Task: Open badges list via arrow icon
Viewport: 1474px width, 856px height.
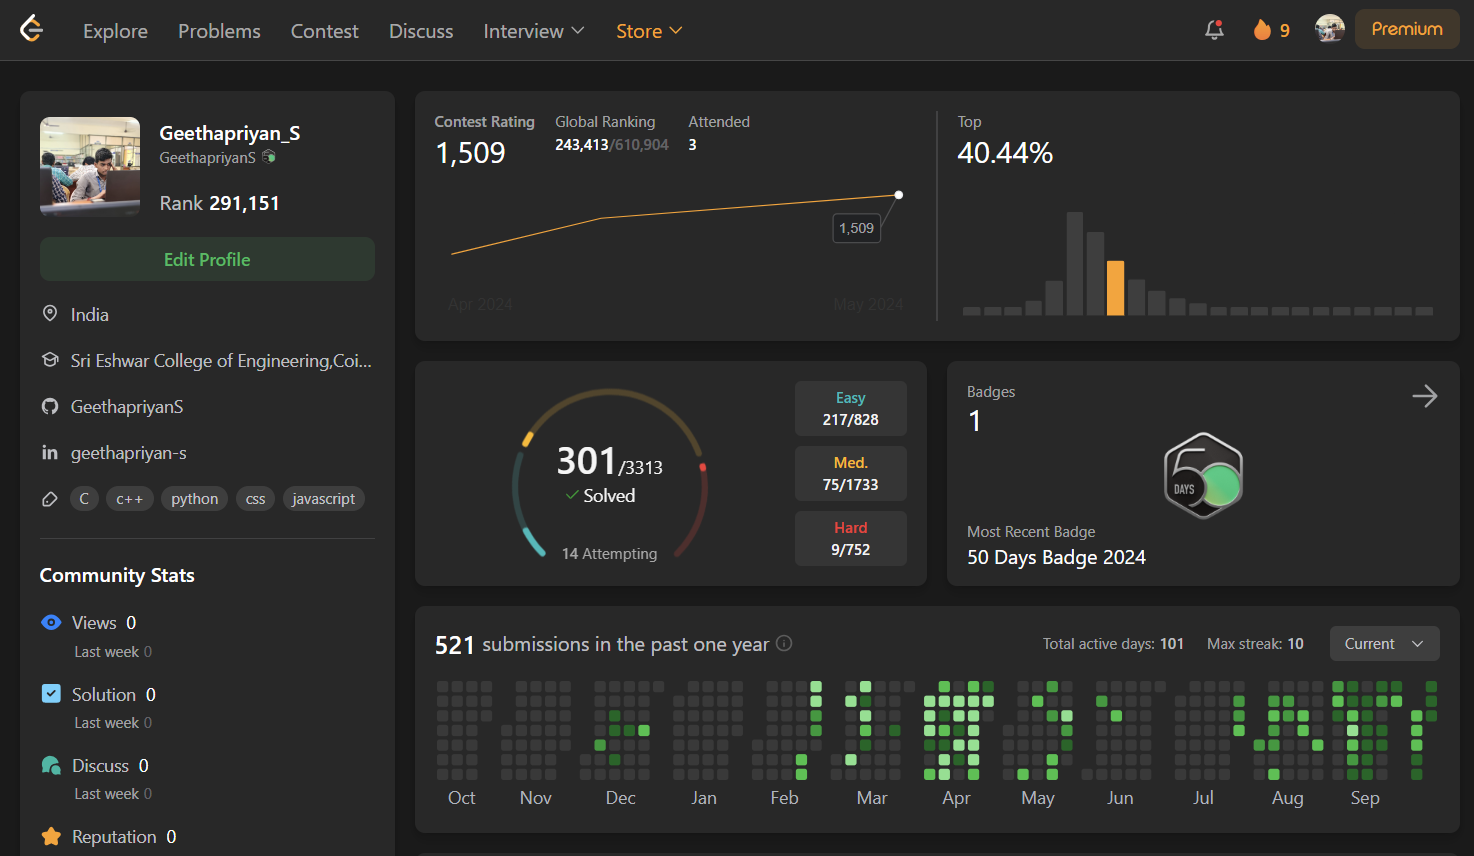Action: pyautogui.click(x=1425, y=396)
